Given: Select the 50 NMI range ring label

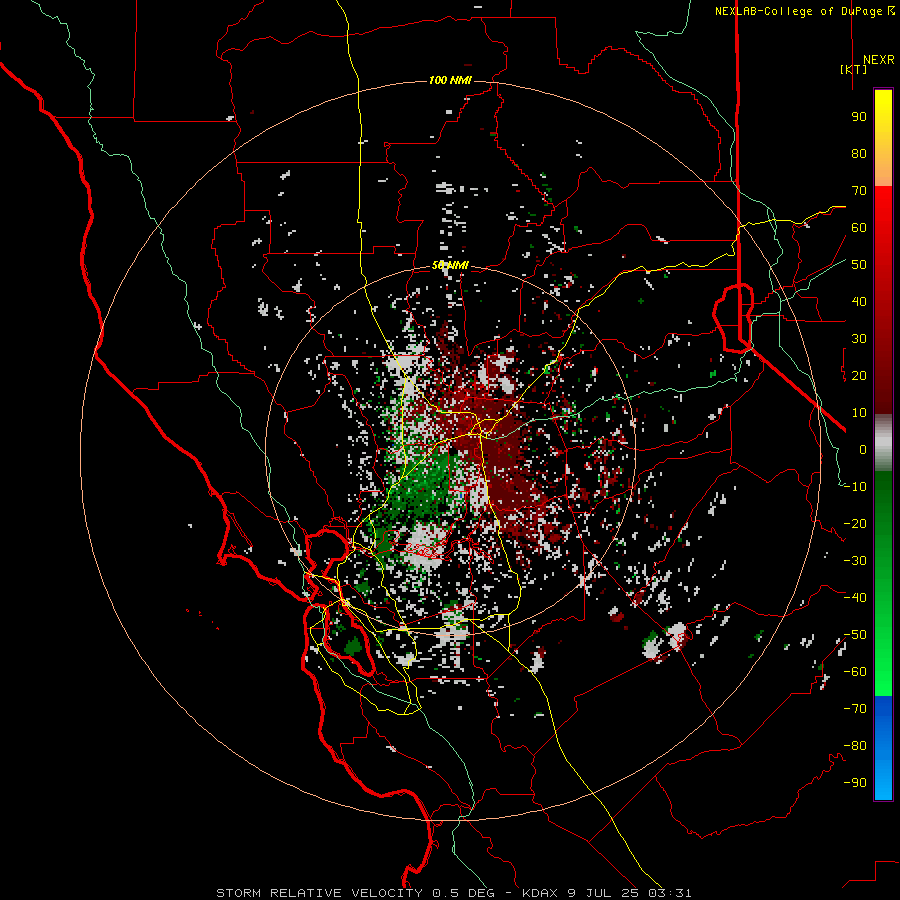Looking at the screenshot, I should click(x=450, y=265).
